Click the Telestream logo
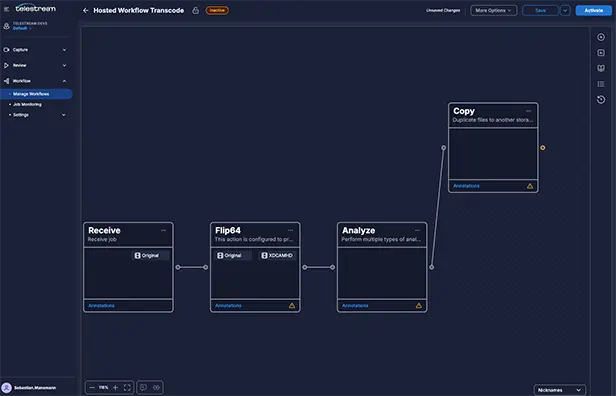 pos(35,8)
